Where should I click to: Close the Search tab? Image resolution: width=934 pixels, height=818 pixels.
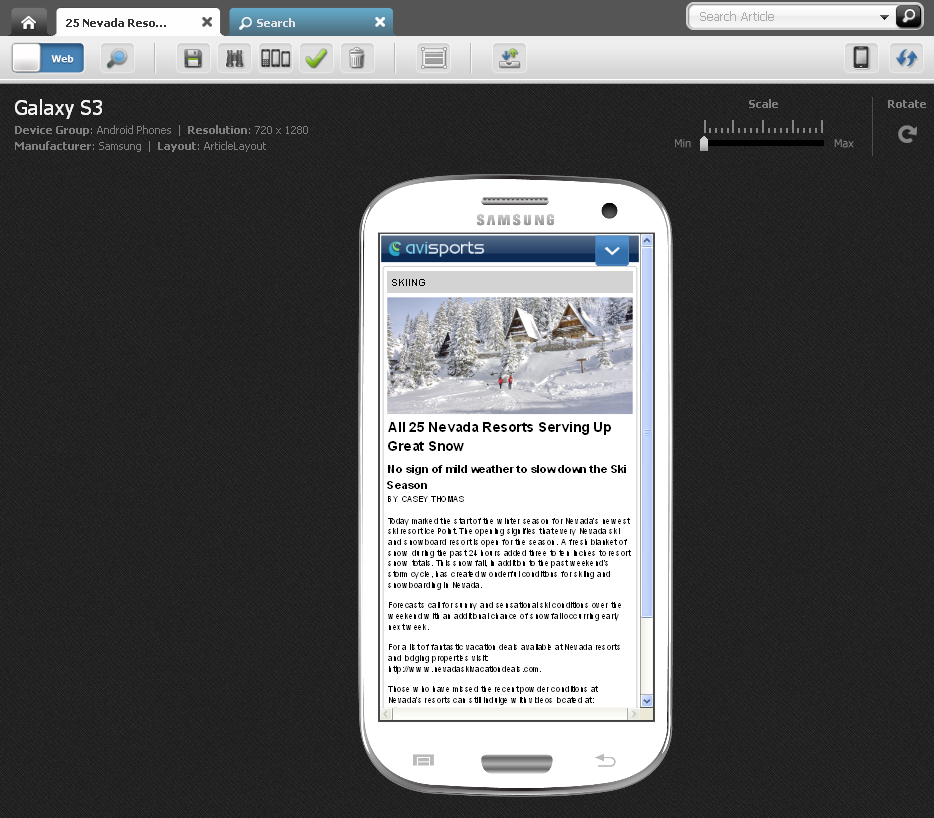(x=379, y=22)
